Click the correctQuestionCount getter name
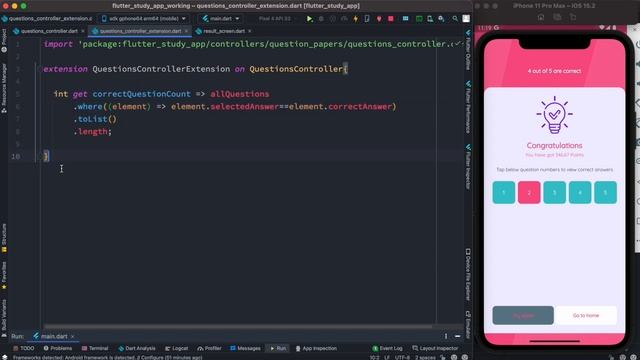640x360 pixels. pyautogui.click(x=141, y=94)
